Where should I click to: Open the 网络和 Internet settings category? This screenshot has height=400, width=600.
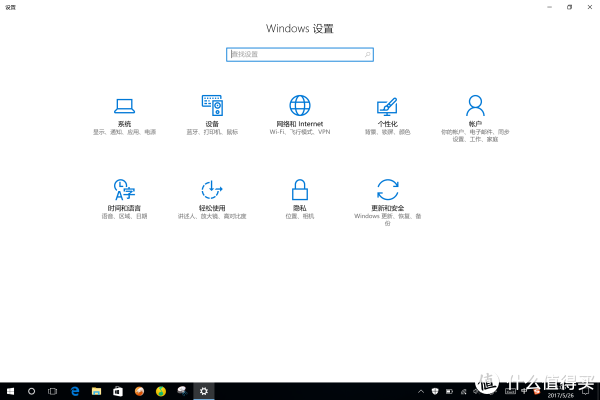[x=300, y=115]
